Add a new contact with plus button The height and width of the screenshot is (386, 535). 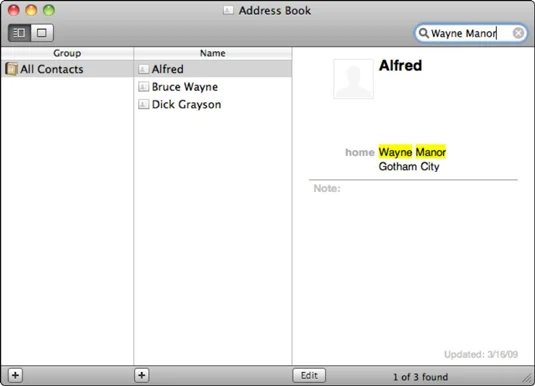[x=142, y=375]
